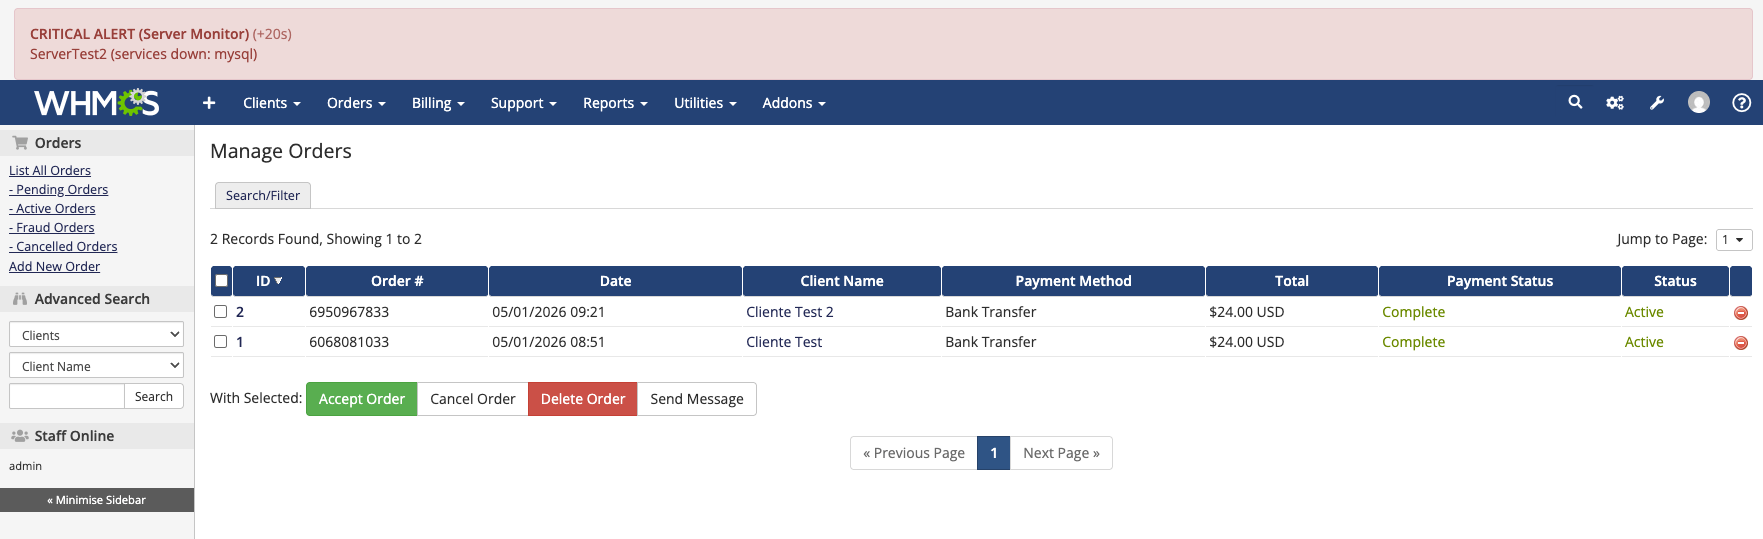
Task: Click the WHMCS logo
Action: click(x=97, y=103)
